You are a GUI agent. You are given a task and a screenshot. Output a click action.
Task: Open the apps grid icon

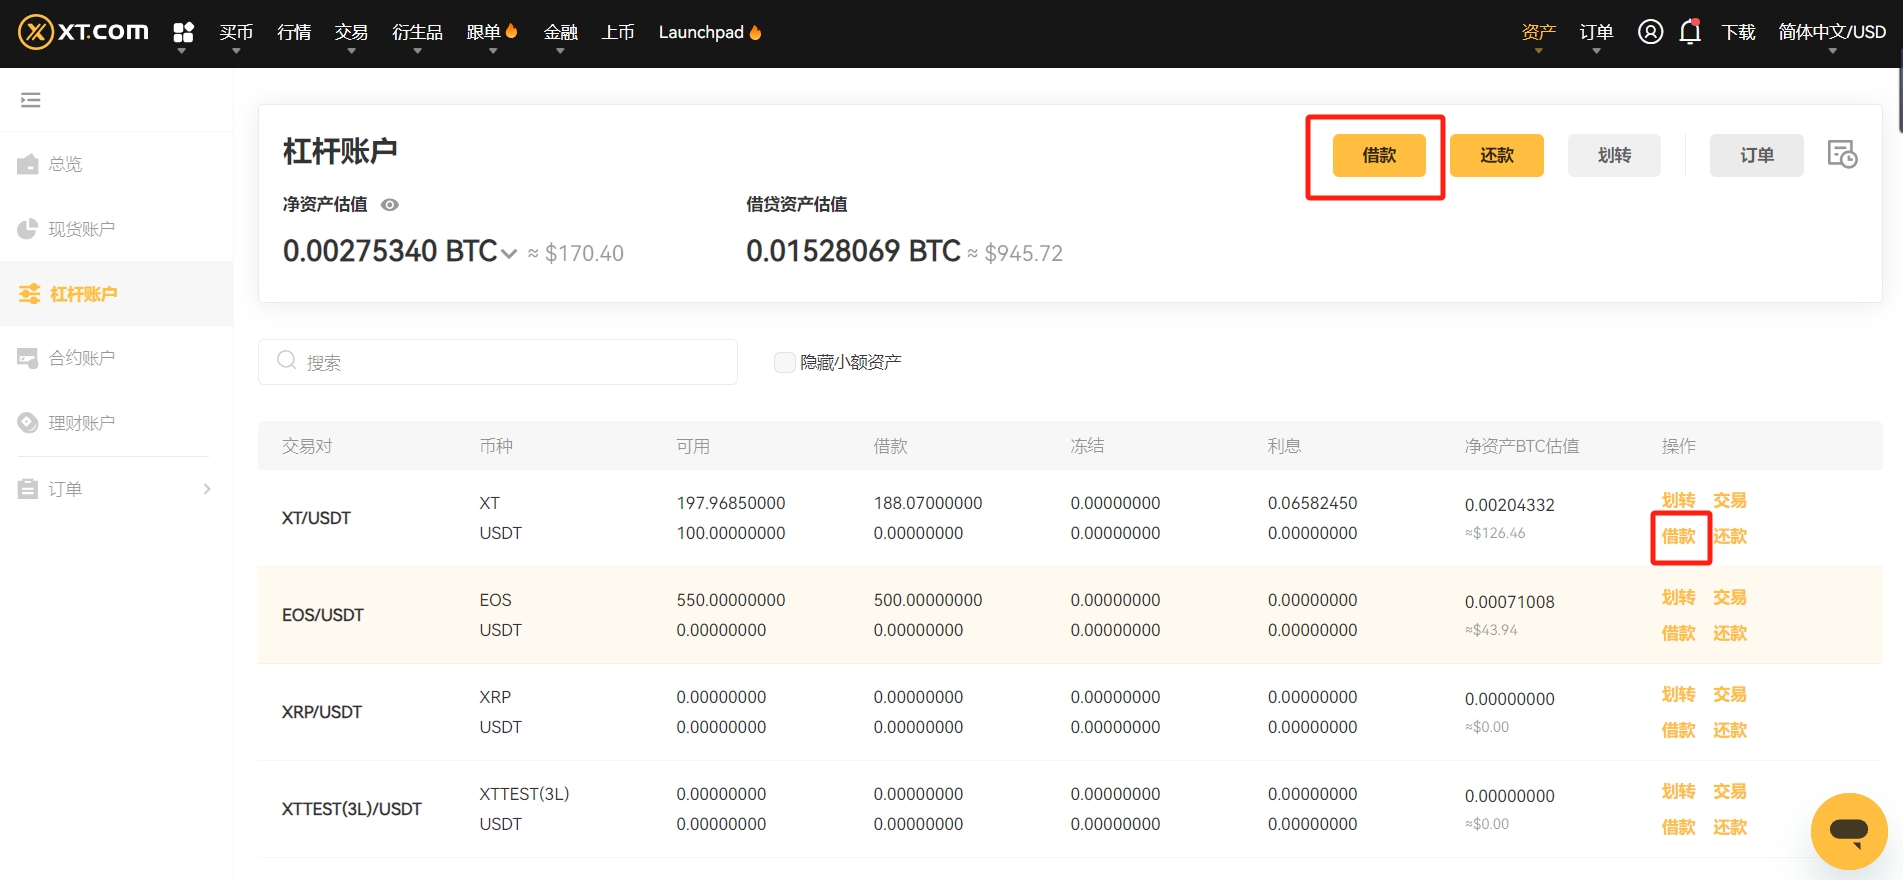(183, 33)
